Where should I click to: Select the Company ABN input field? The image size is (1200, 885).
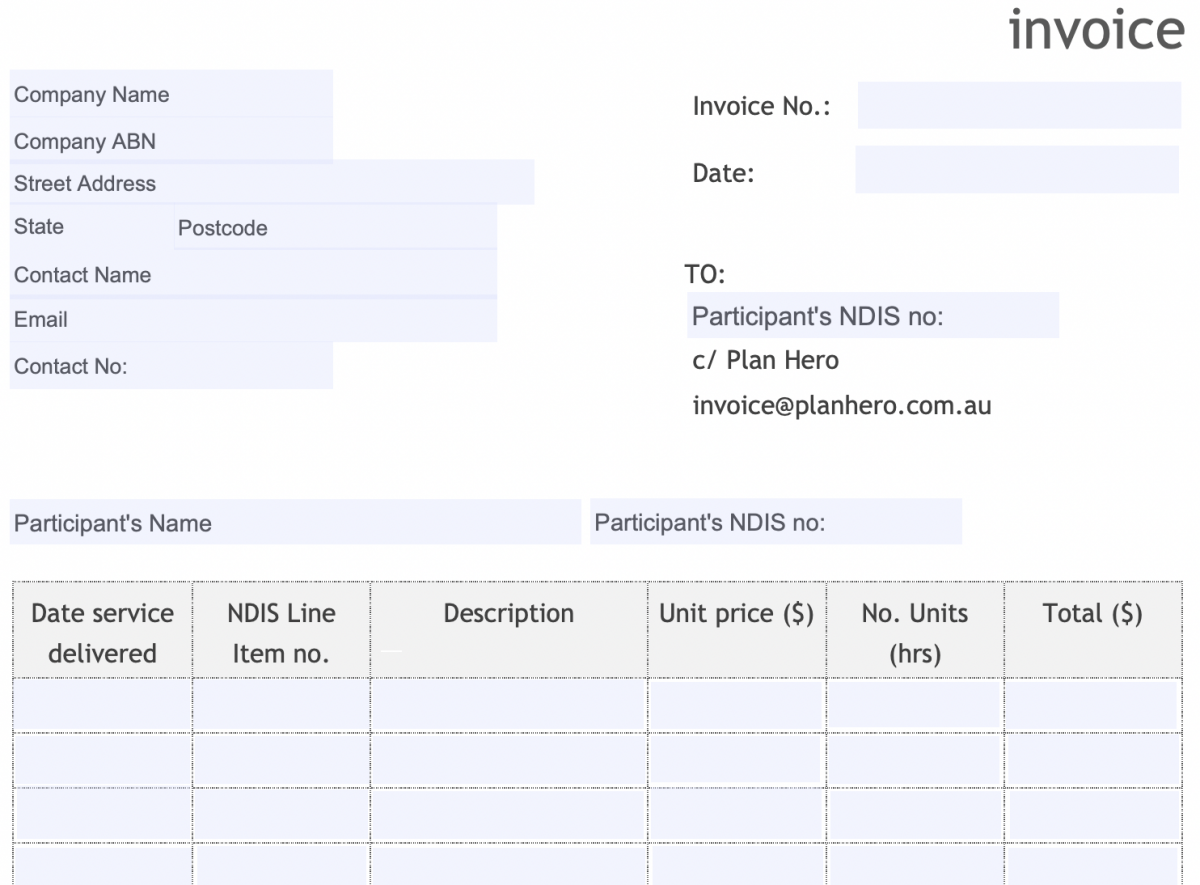pos(171,141)
